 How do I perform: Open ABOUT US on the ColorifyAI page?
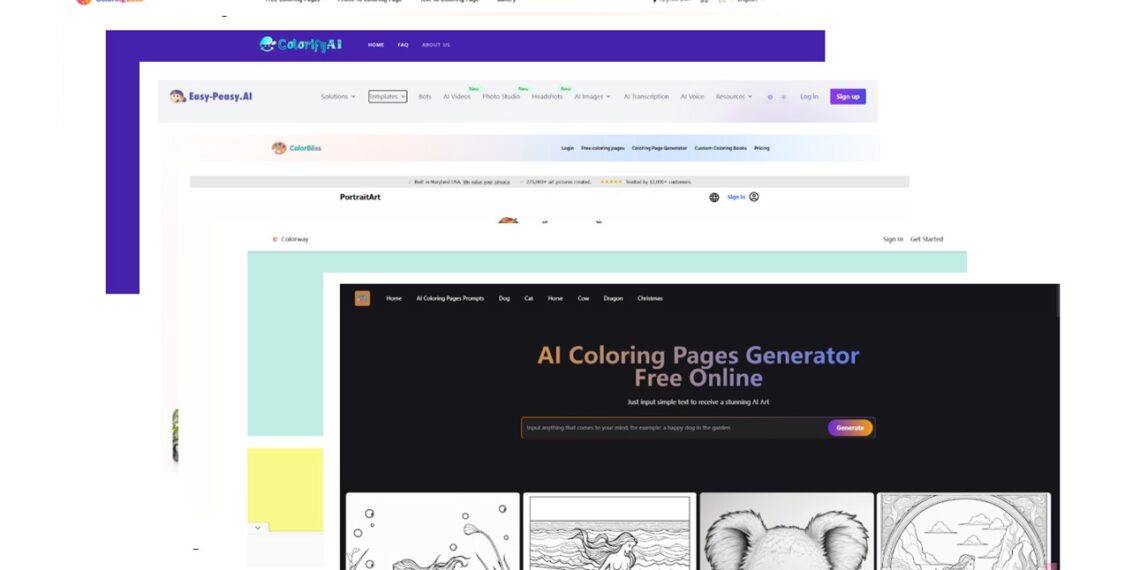(435, 45)
